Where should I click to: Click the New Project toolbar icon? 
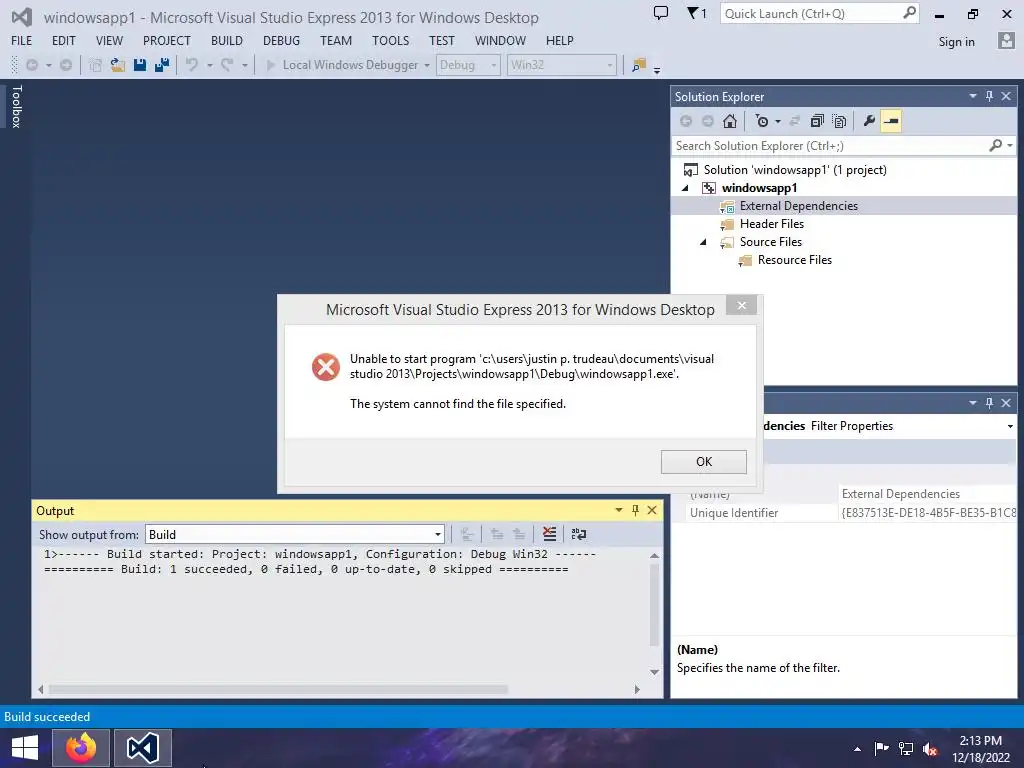click(95, 65)
